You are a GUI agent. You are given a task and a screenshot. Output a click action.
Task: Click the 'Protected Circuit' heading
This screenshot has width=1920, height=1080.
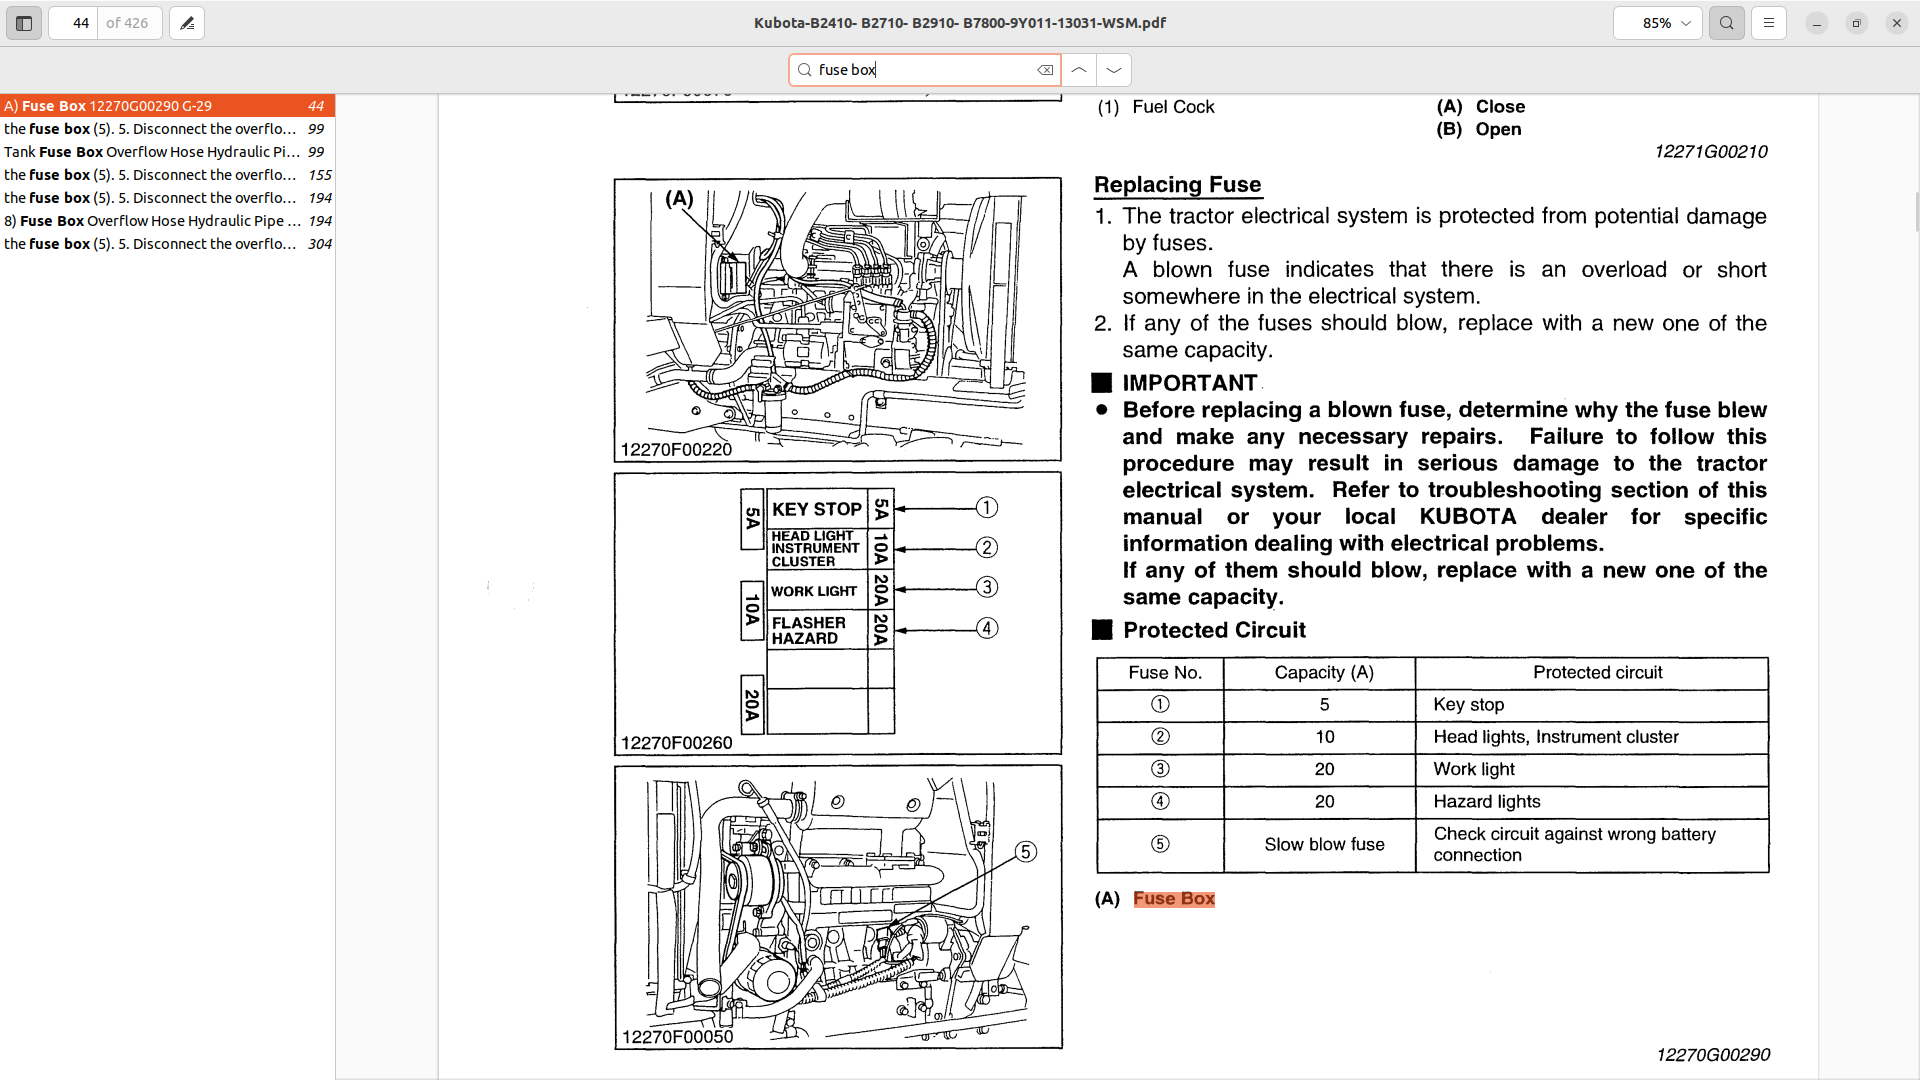coord(1214,630)
